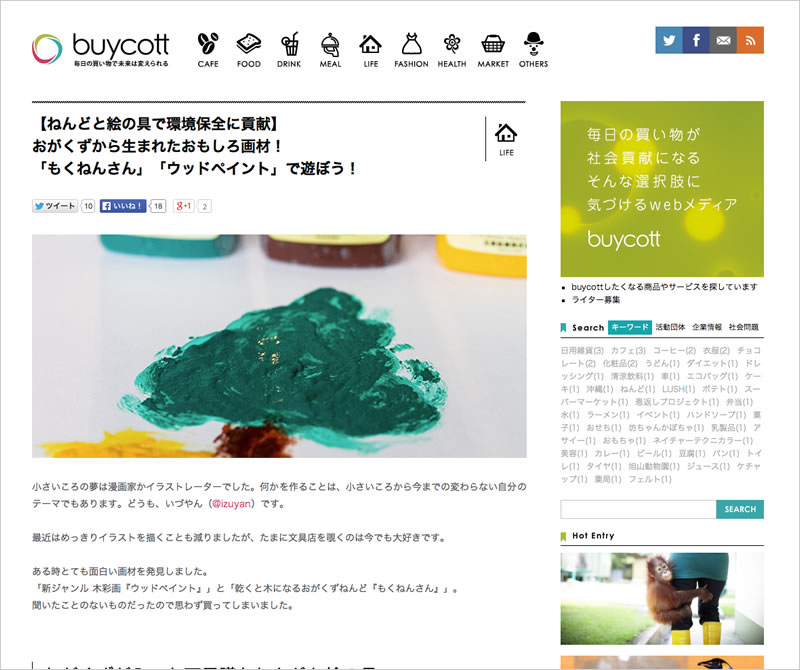This screenshot has width=800, height=670.
Task: Go to the FASHION dress category
Action: pos(411,50)
